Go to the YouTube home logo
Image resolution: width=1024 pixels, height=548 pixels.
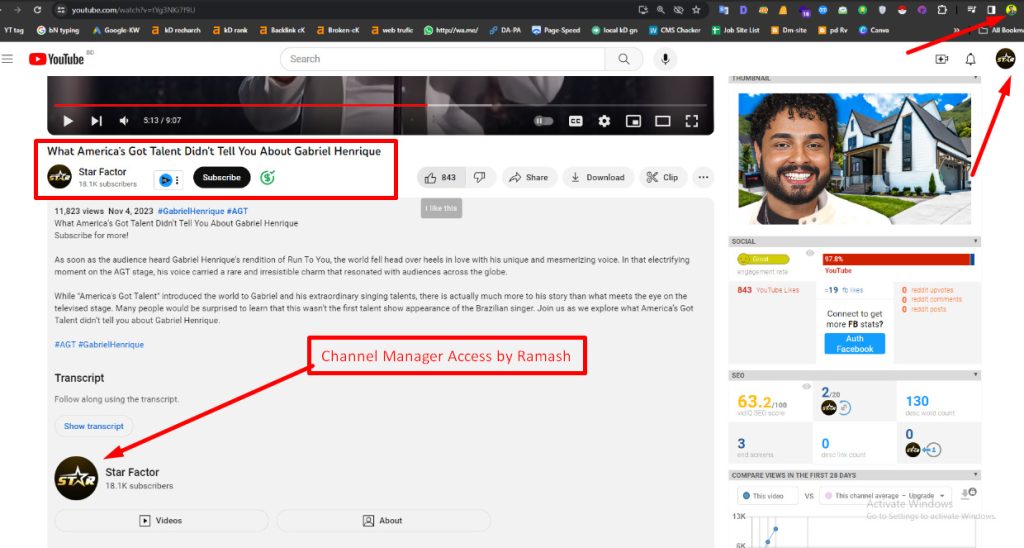57,59
